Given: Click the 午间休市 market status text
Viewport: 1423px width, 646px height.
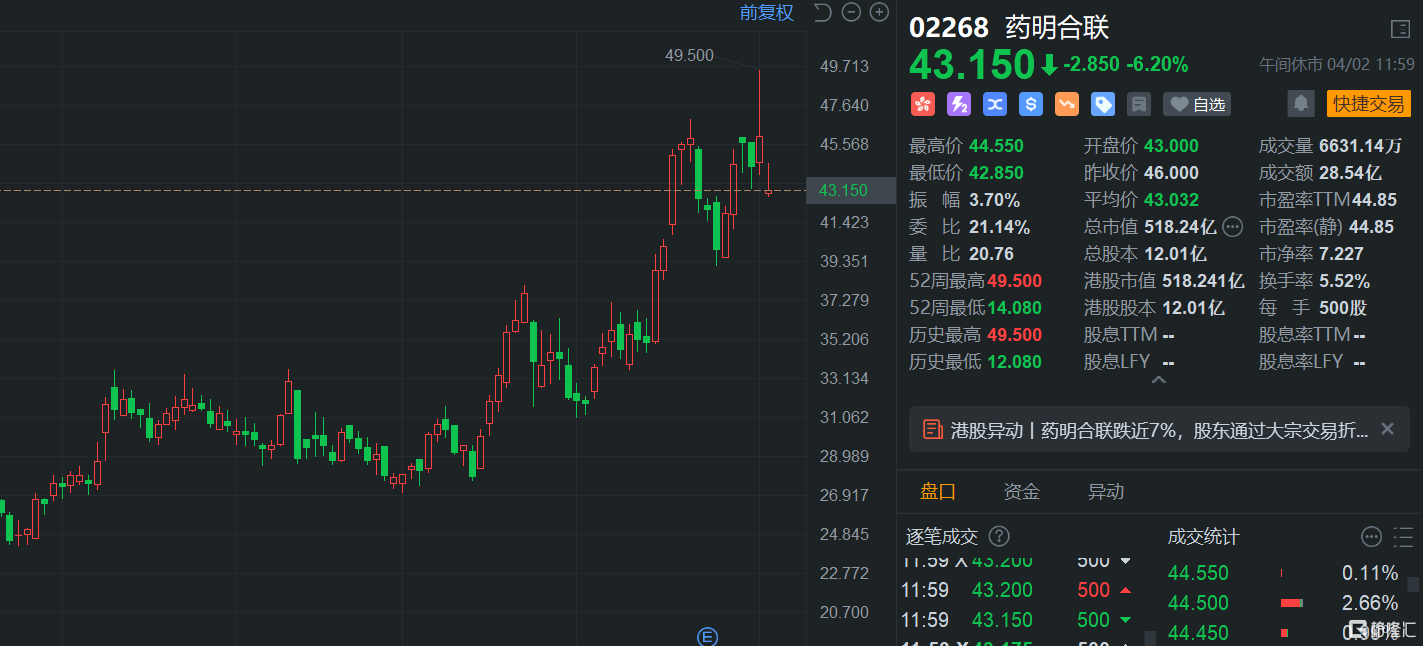Looking at the screenshot, I should 1290,65.
